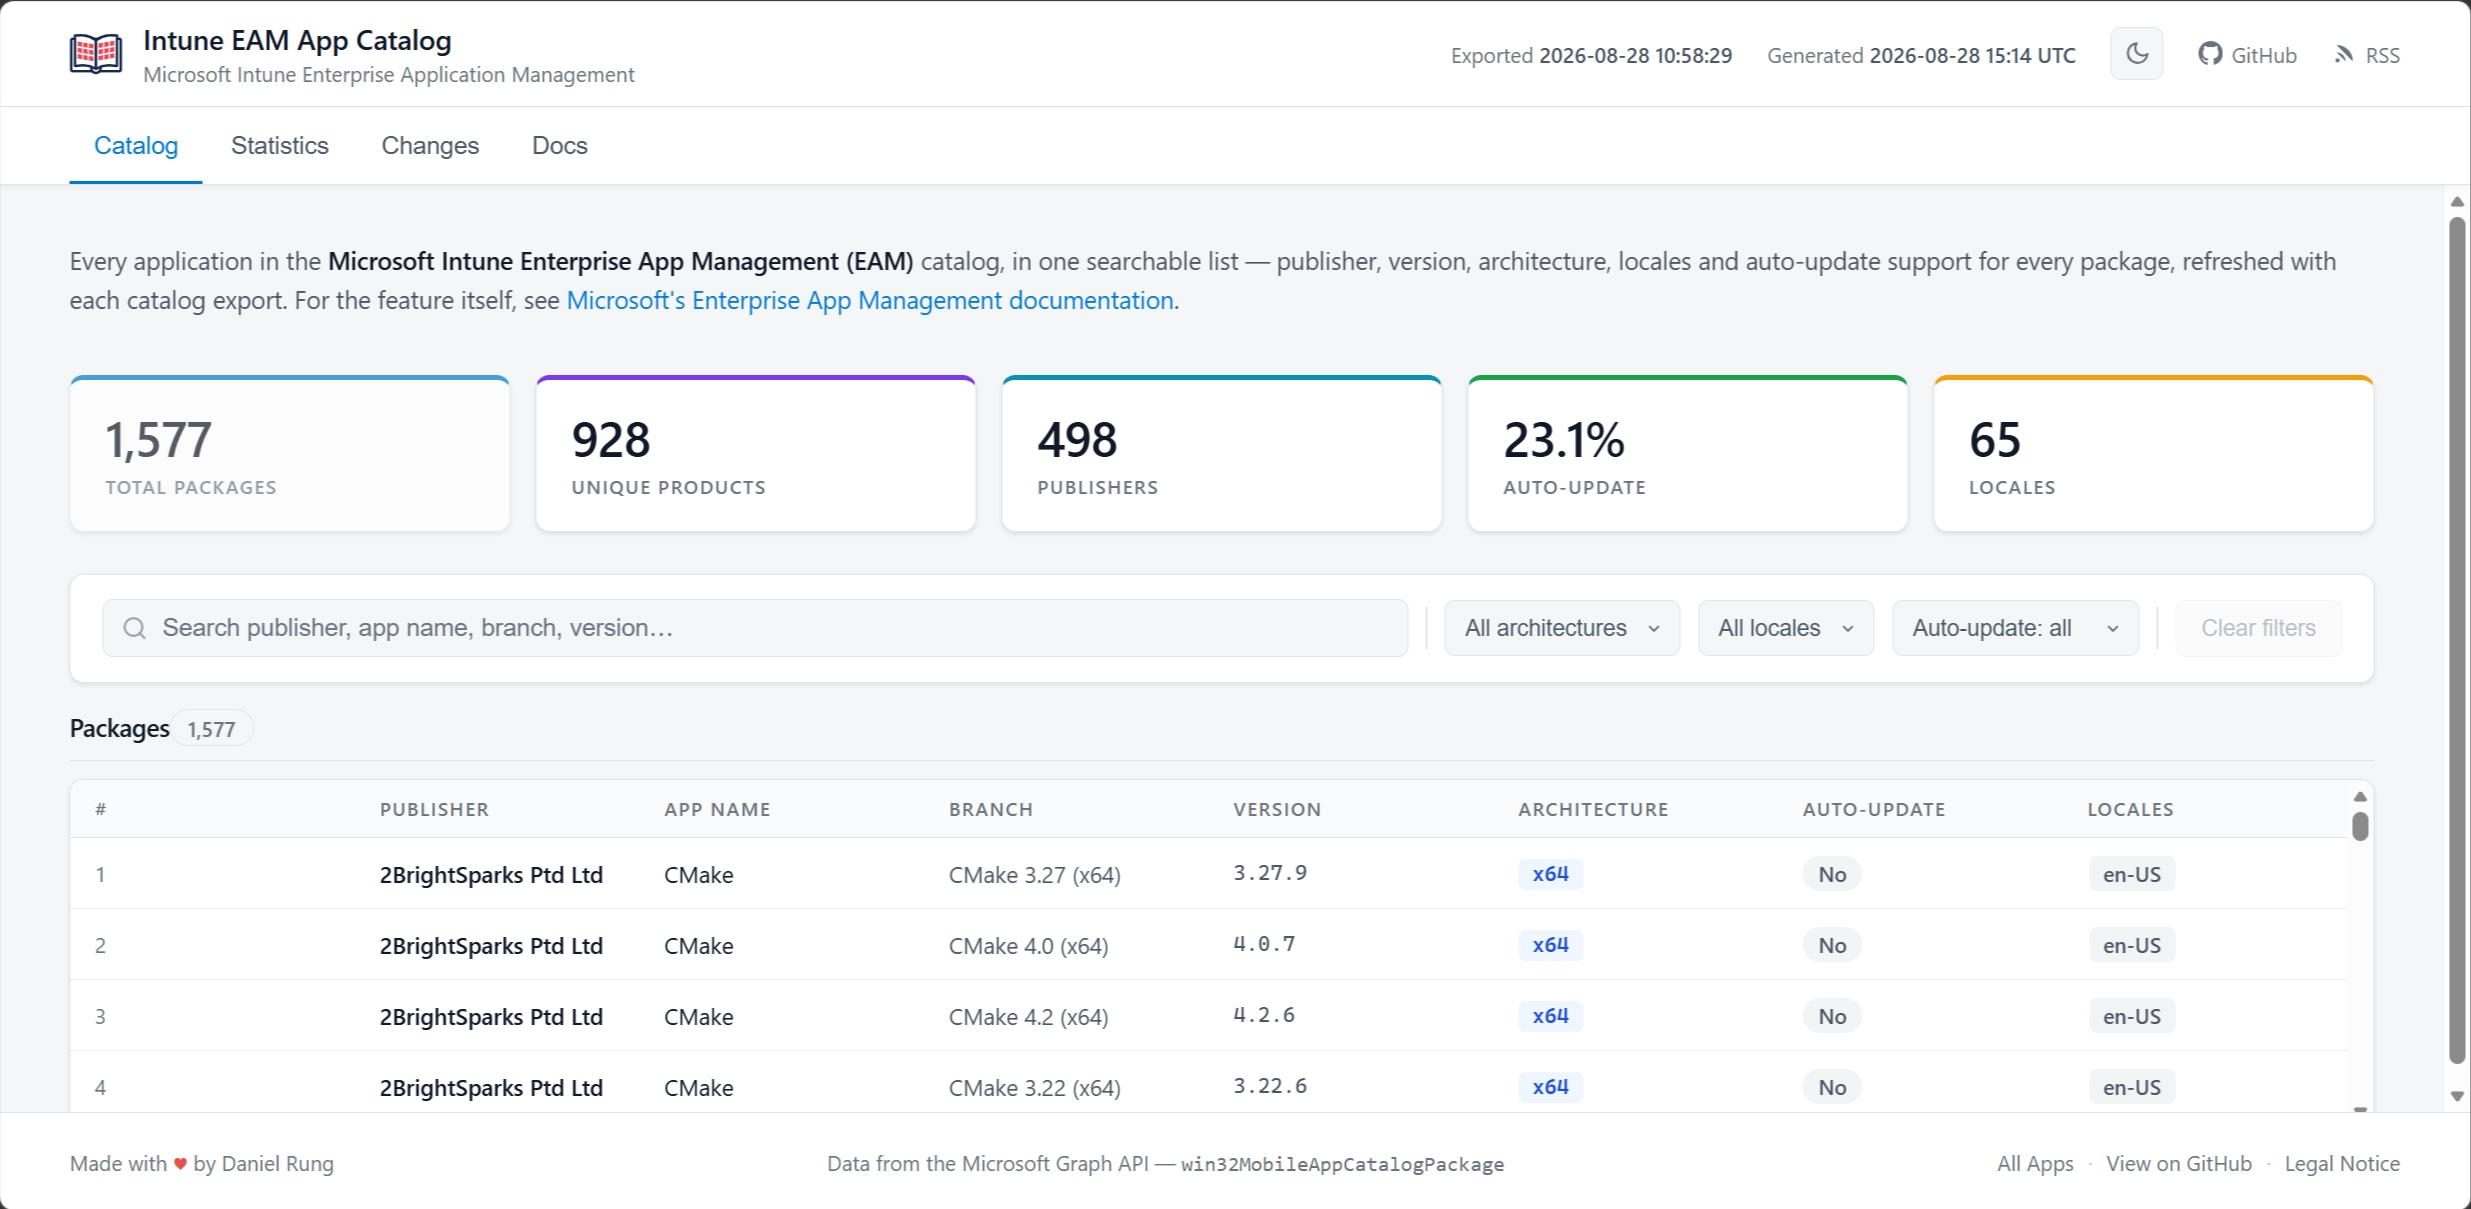Click the Clear filters button
The width and height of the screenshot is (2471, 1209).
click(2258, 628)
